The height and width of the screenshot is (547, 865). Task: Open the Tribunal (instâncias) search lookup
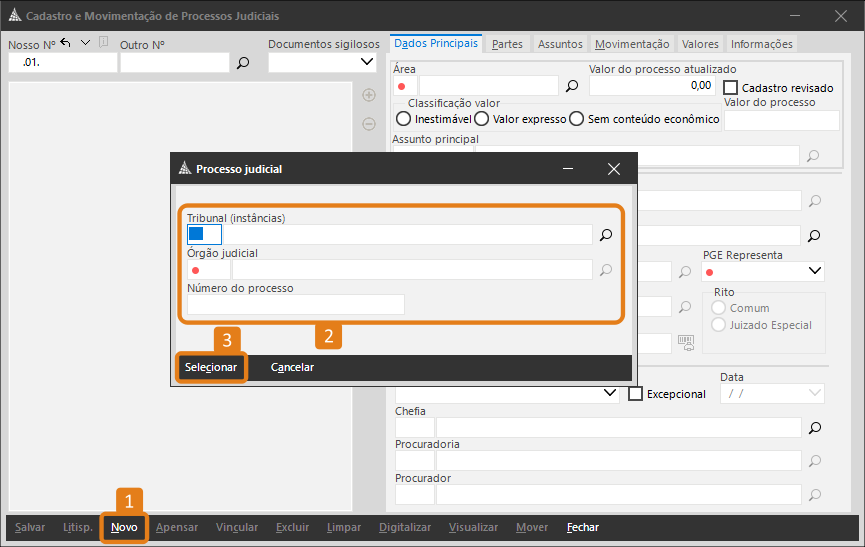coord(605,235)
